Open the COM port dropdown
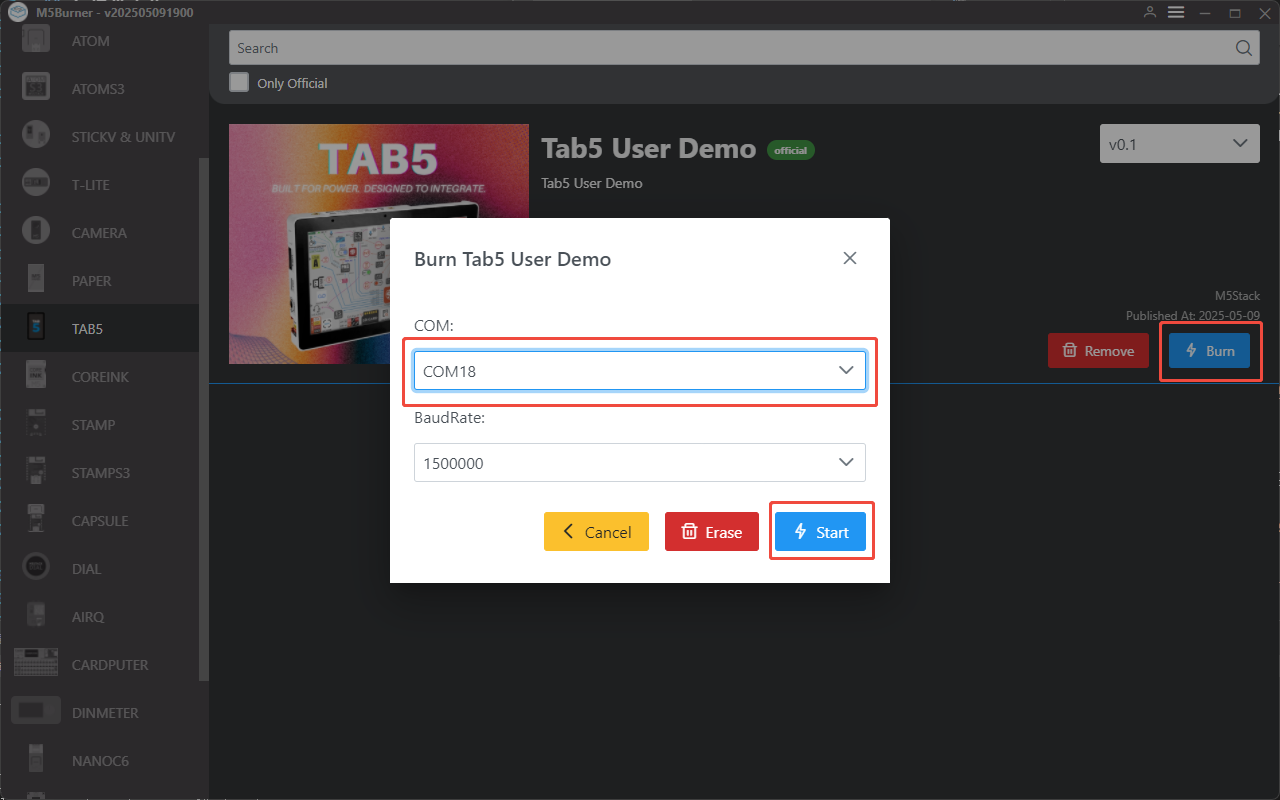The image size is (1280, 800). [640, 371]
